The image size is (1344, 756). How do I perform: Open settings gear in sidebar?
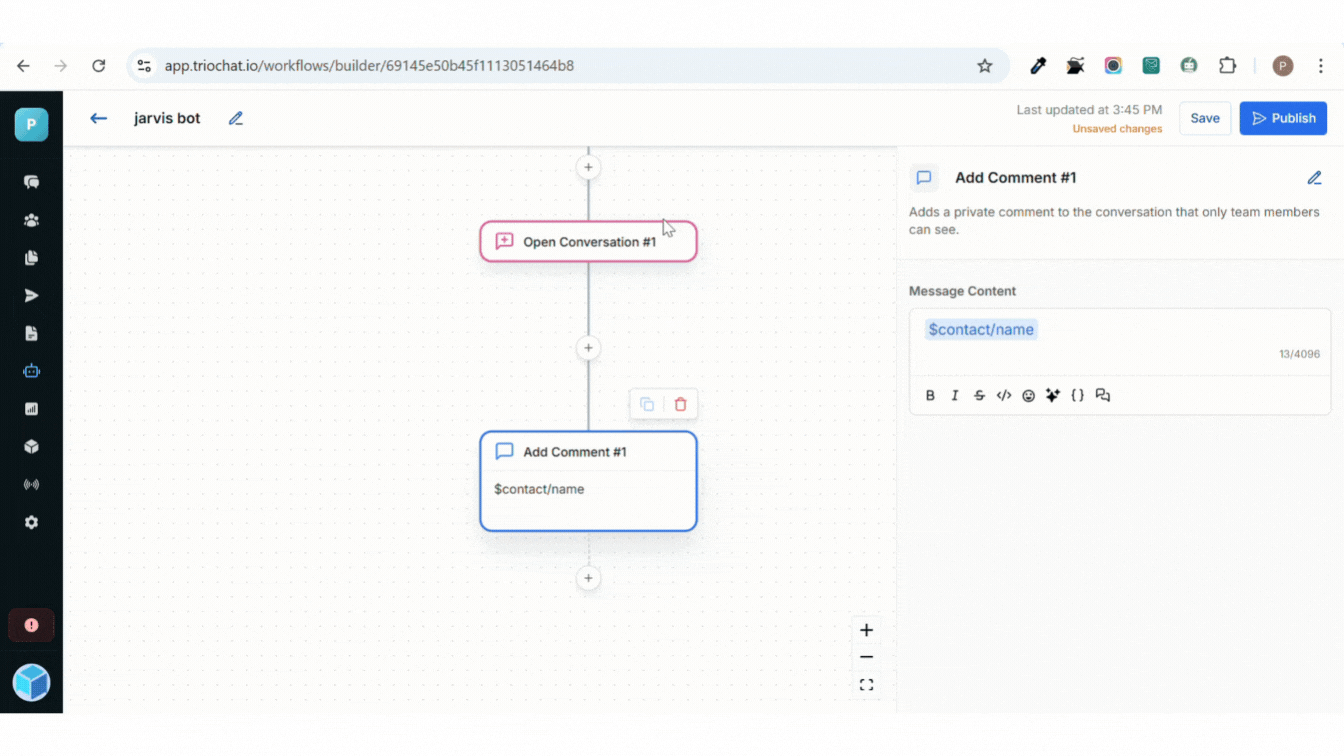tap(31, 523)
